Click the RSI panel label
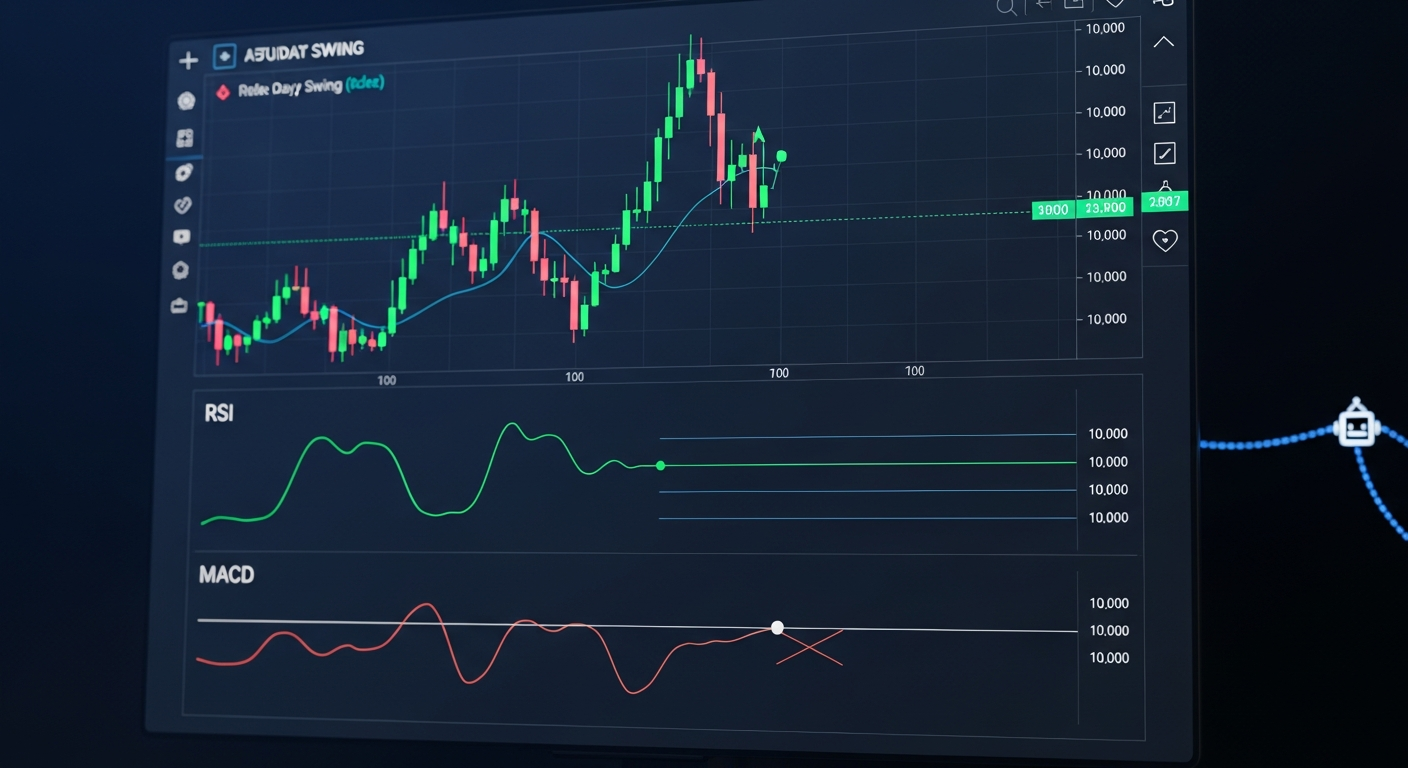The image size is (1408, 768). (219, 413)
